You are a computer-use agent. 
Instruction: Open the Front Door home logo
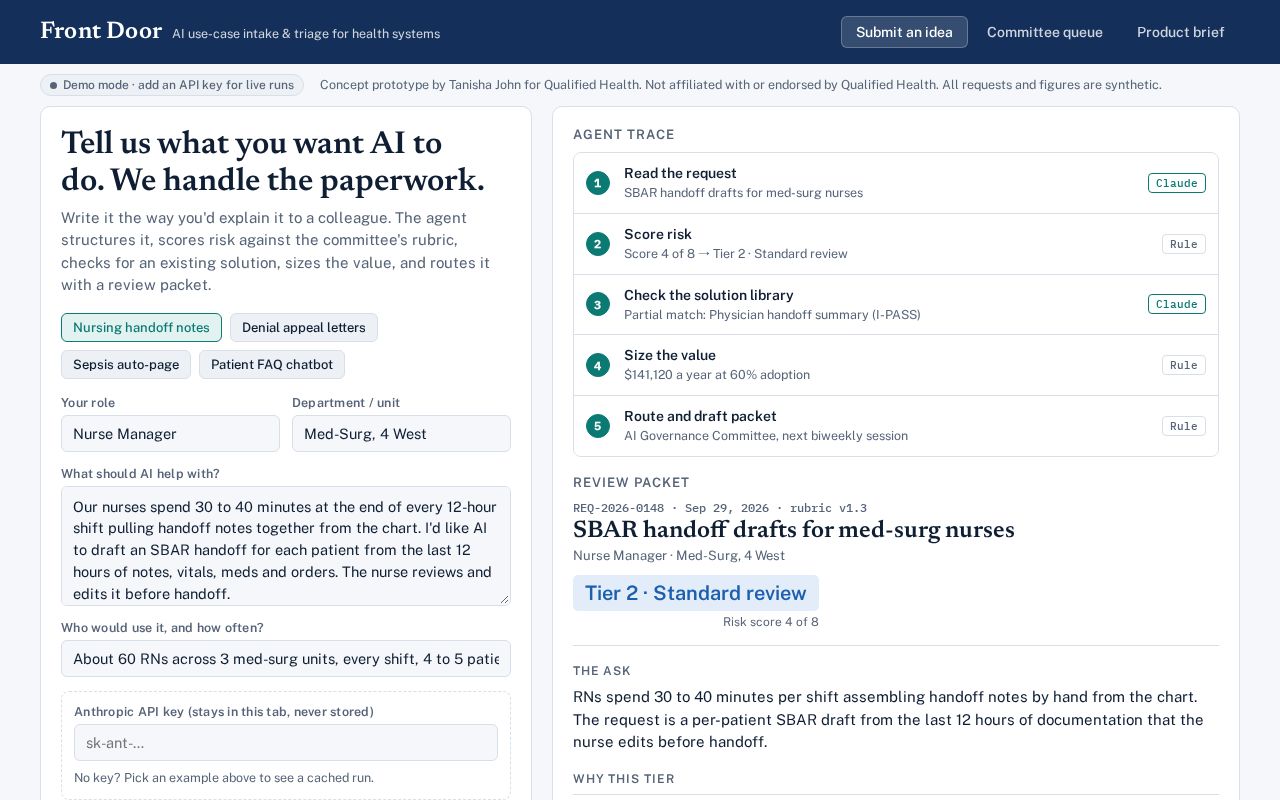click(x=101, y=31)
